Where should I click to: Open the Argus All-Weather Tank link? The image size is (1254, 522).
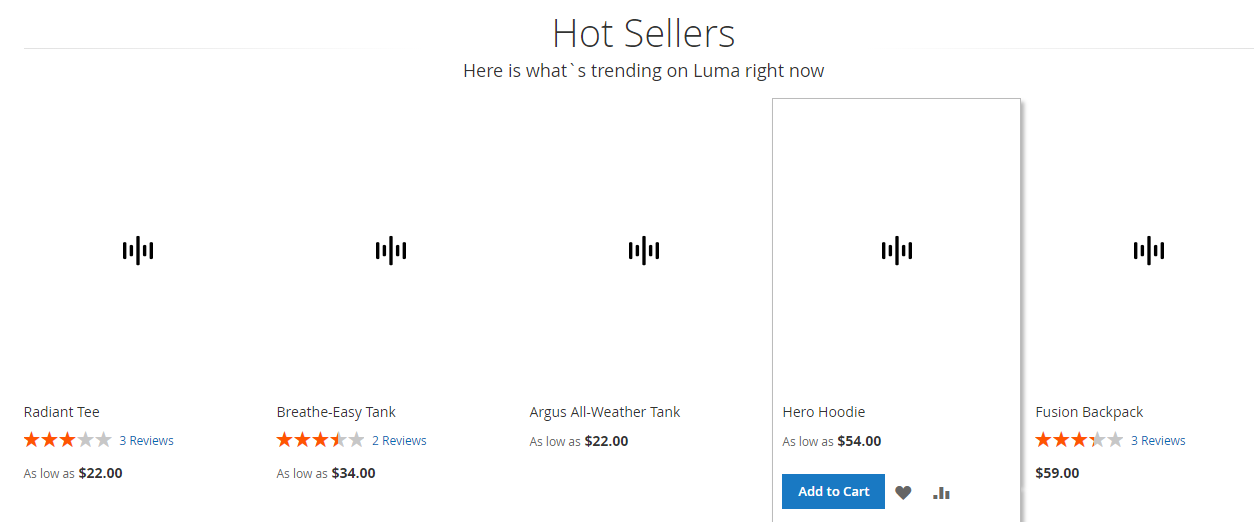605,412
